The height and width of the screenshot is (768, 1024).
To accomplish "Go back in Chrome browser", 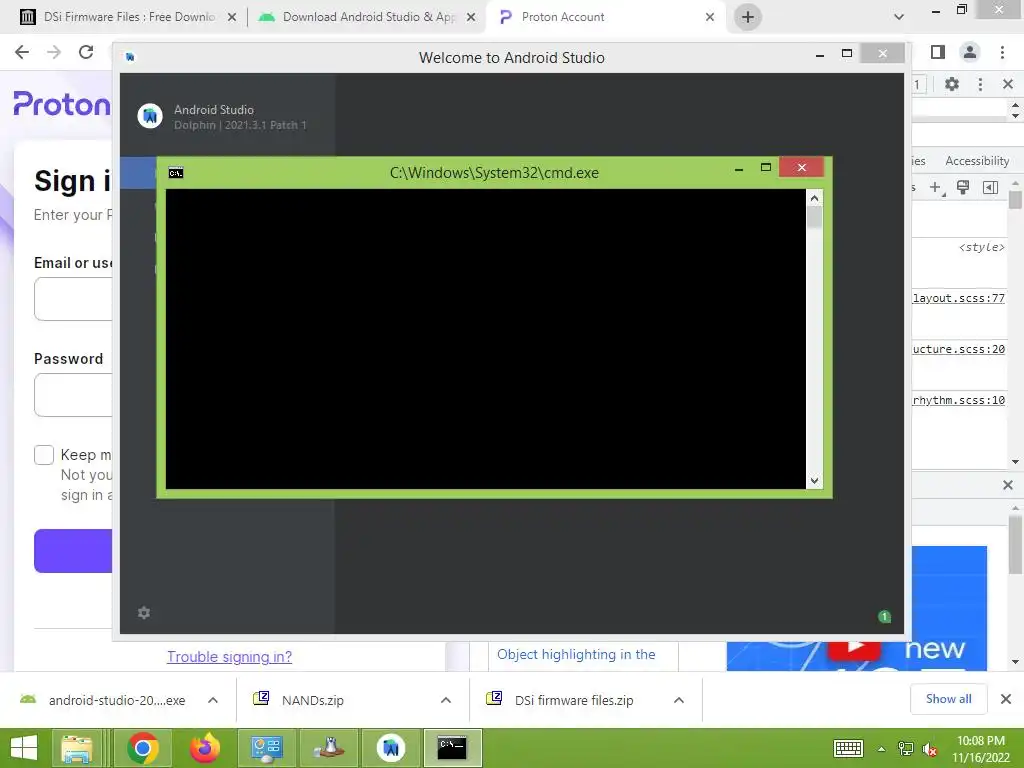I will pos(22,52).
